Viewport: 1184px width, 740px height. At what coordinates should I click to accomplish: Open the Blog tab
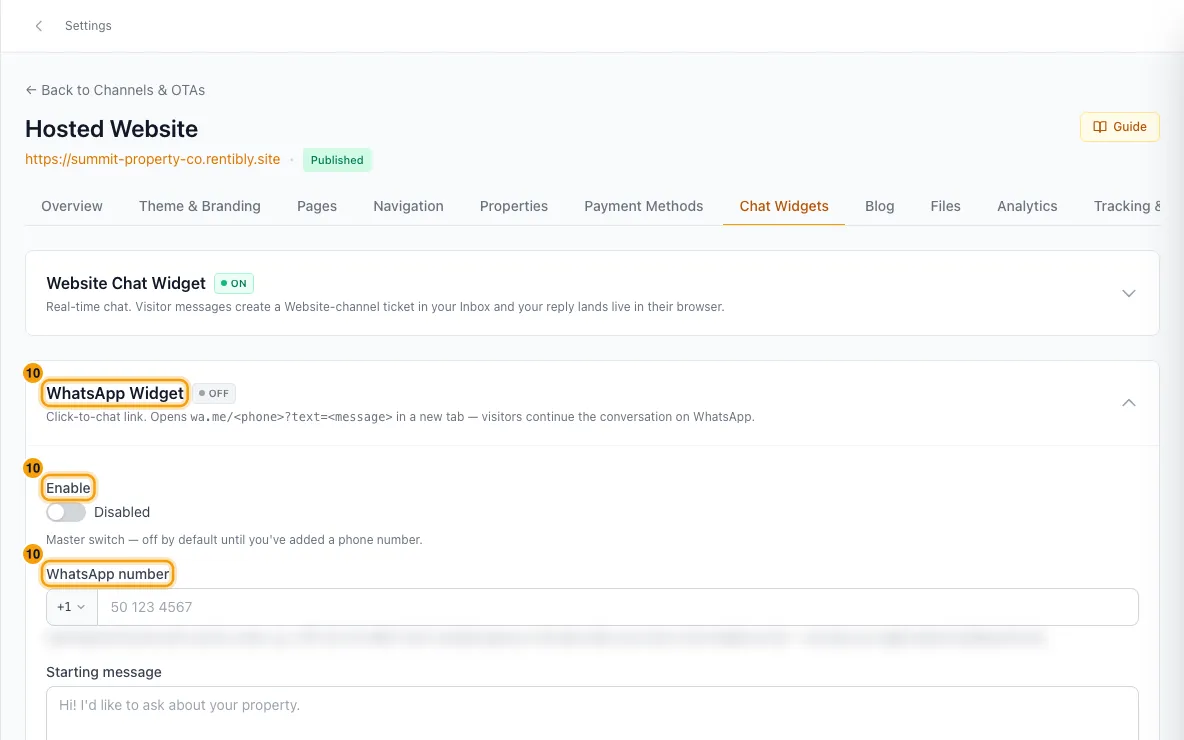(x=879, y=206)
